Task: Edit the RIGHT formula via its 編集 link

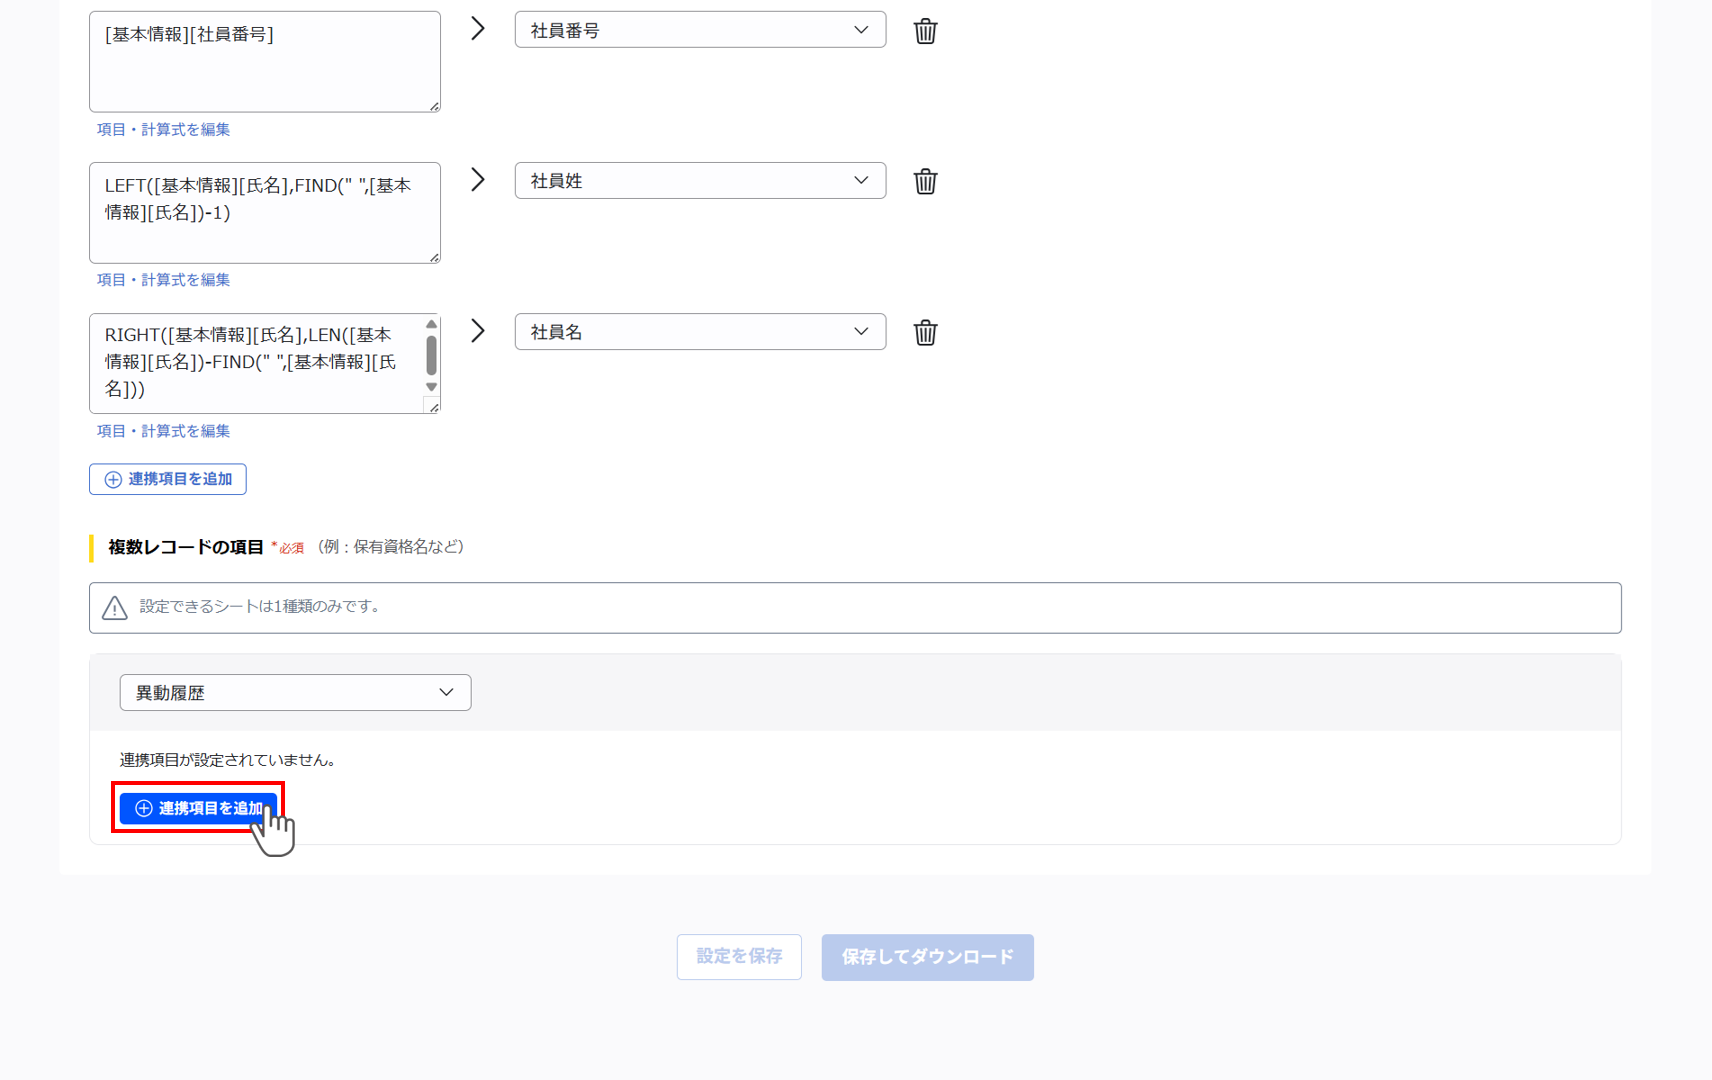Action: pyautogui.click(x=163, y=430)
